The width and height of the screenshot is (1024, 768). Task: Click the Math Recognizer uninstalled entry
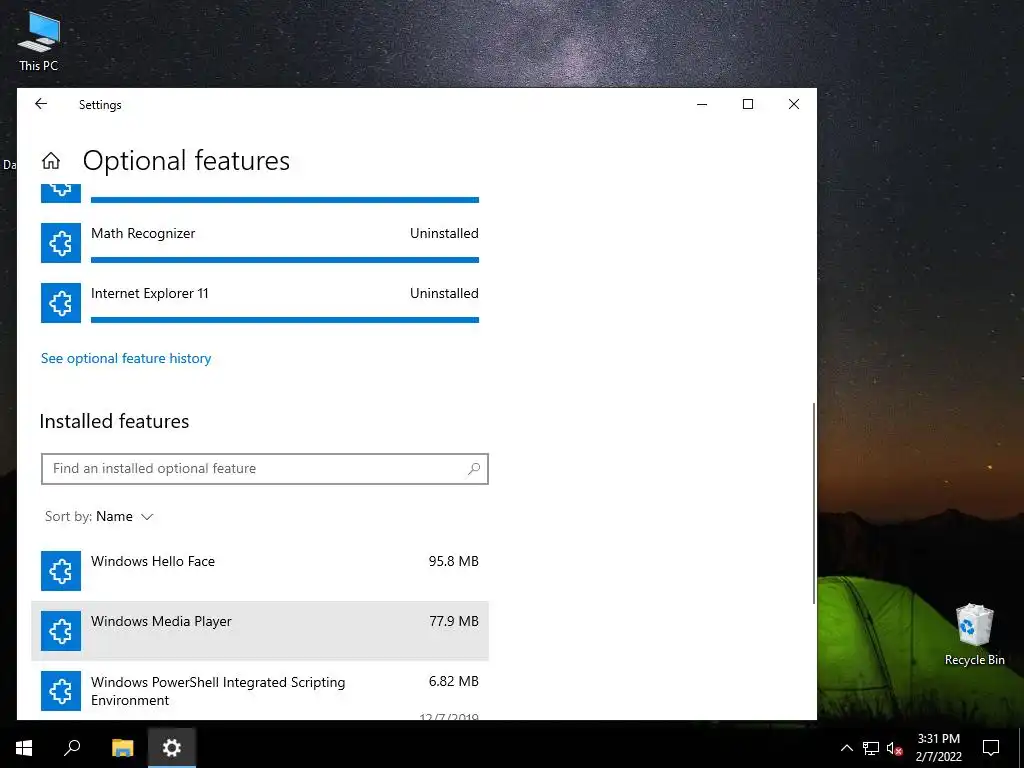260,243
